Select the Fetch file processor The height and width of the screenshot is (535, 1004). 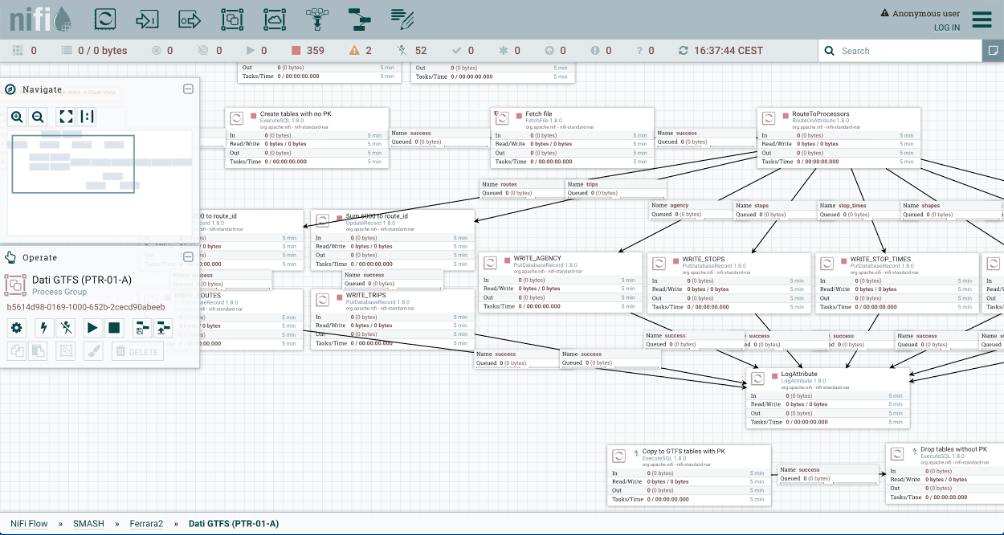click(x=572, y=138)
